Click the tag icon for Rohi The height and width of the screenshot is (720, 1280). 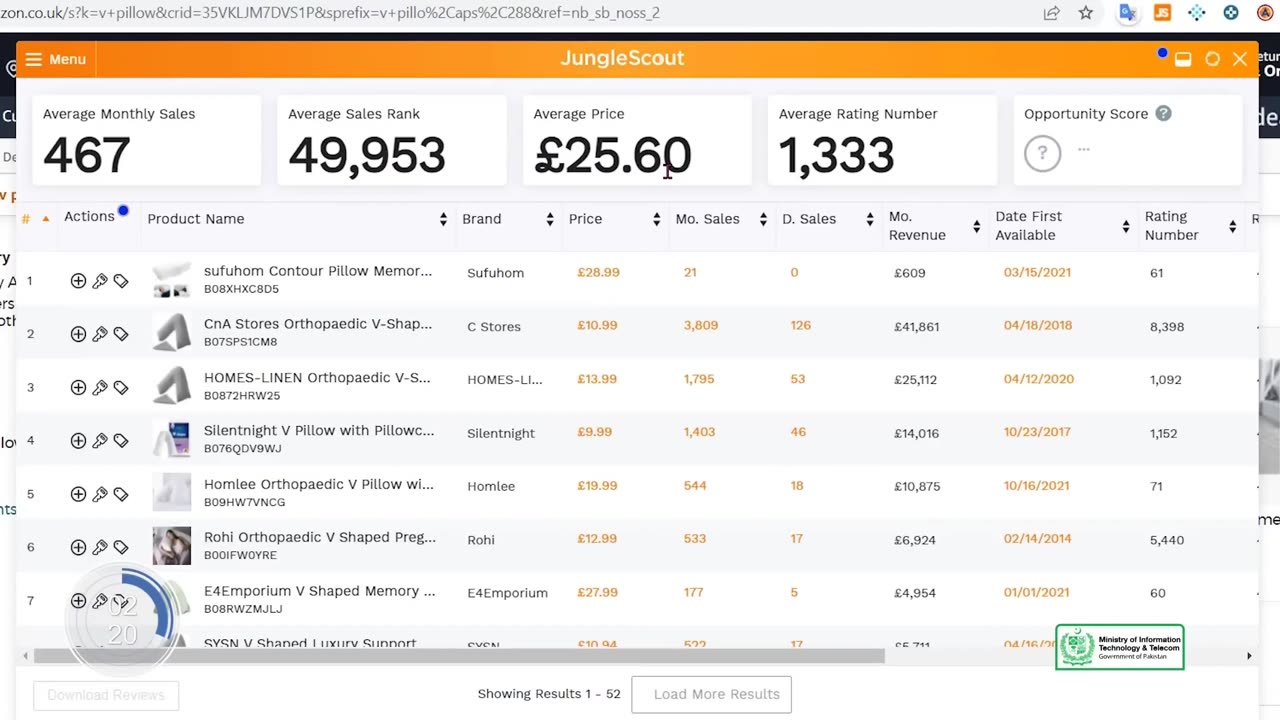121,547
